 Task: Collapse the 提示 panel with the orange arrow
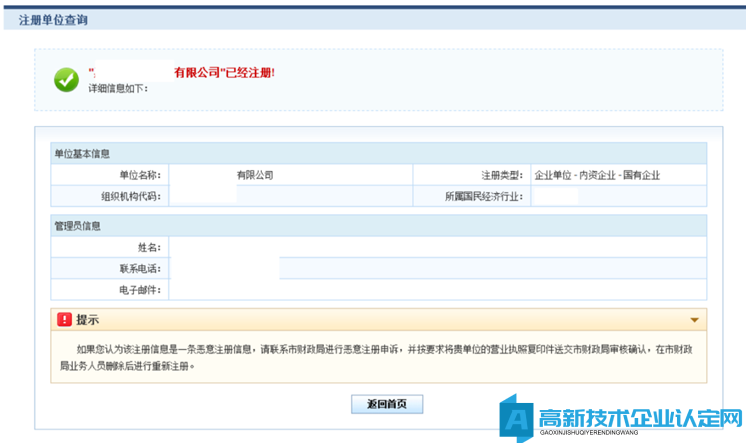(x=694, y=320)
